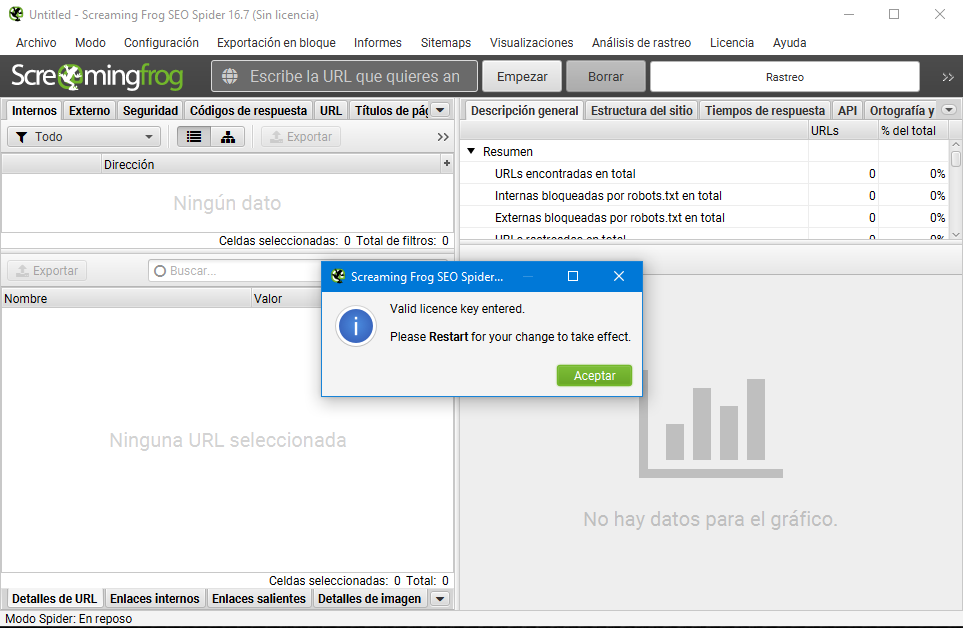
Task: Close the licence dialog with X
Action: tap(619, 276)
